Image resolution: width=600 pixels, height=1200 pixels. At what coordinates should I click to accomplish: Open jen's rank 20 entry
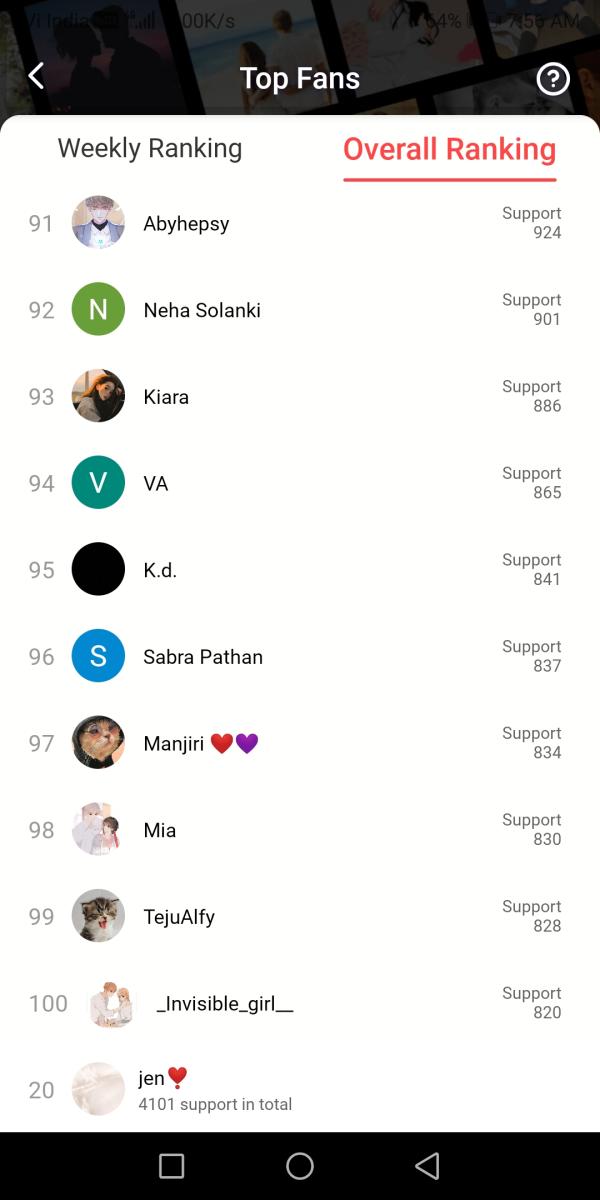pyautogui.click(x=215, y=1089)
